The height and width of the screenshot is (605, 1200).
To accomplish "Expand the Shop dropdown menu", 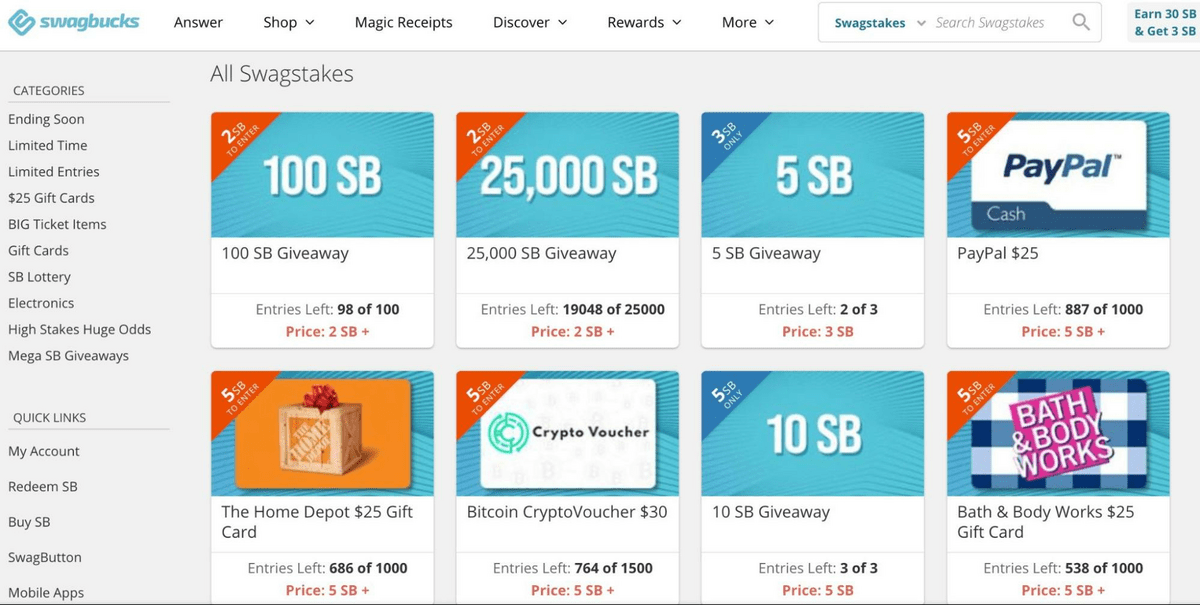I will pos(289,22).
